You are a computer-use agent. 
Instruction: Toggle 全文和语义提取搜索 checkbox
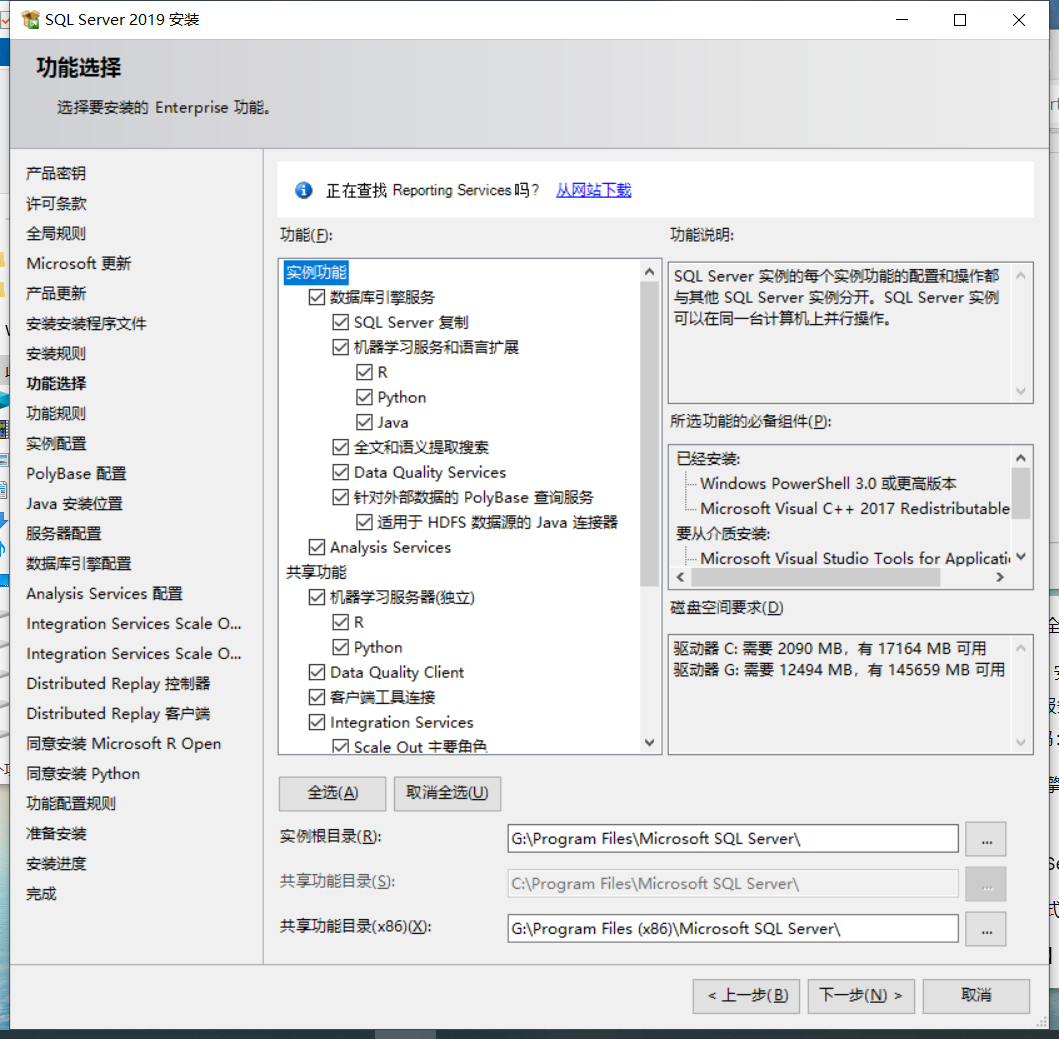[340, 447]
